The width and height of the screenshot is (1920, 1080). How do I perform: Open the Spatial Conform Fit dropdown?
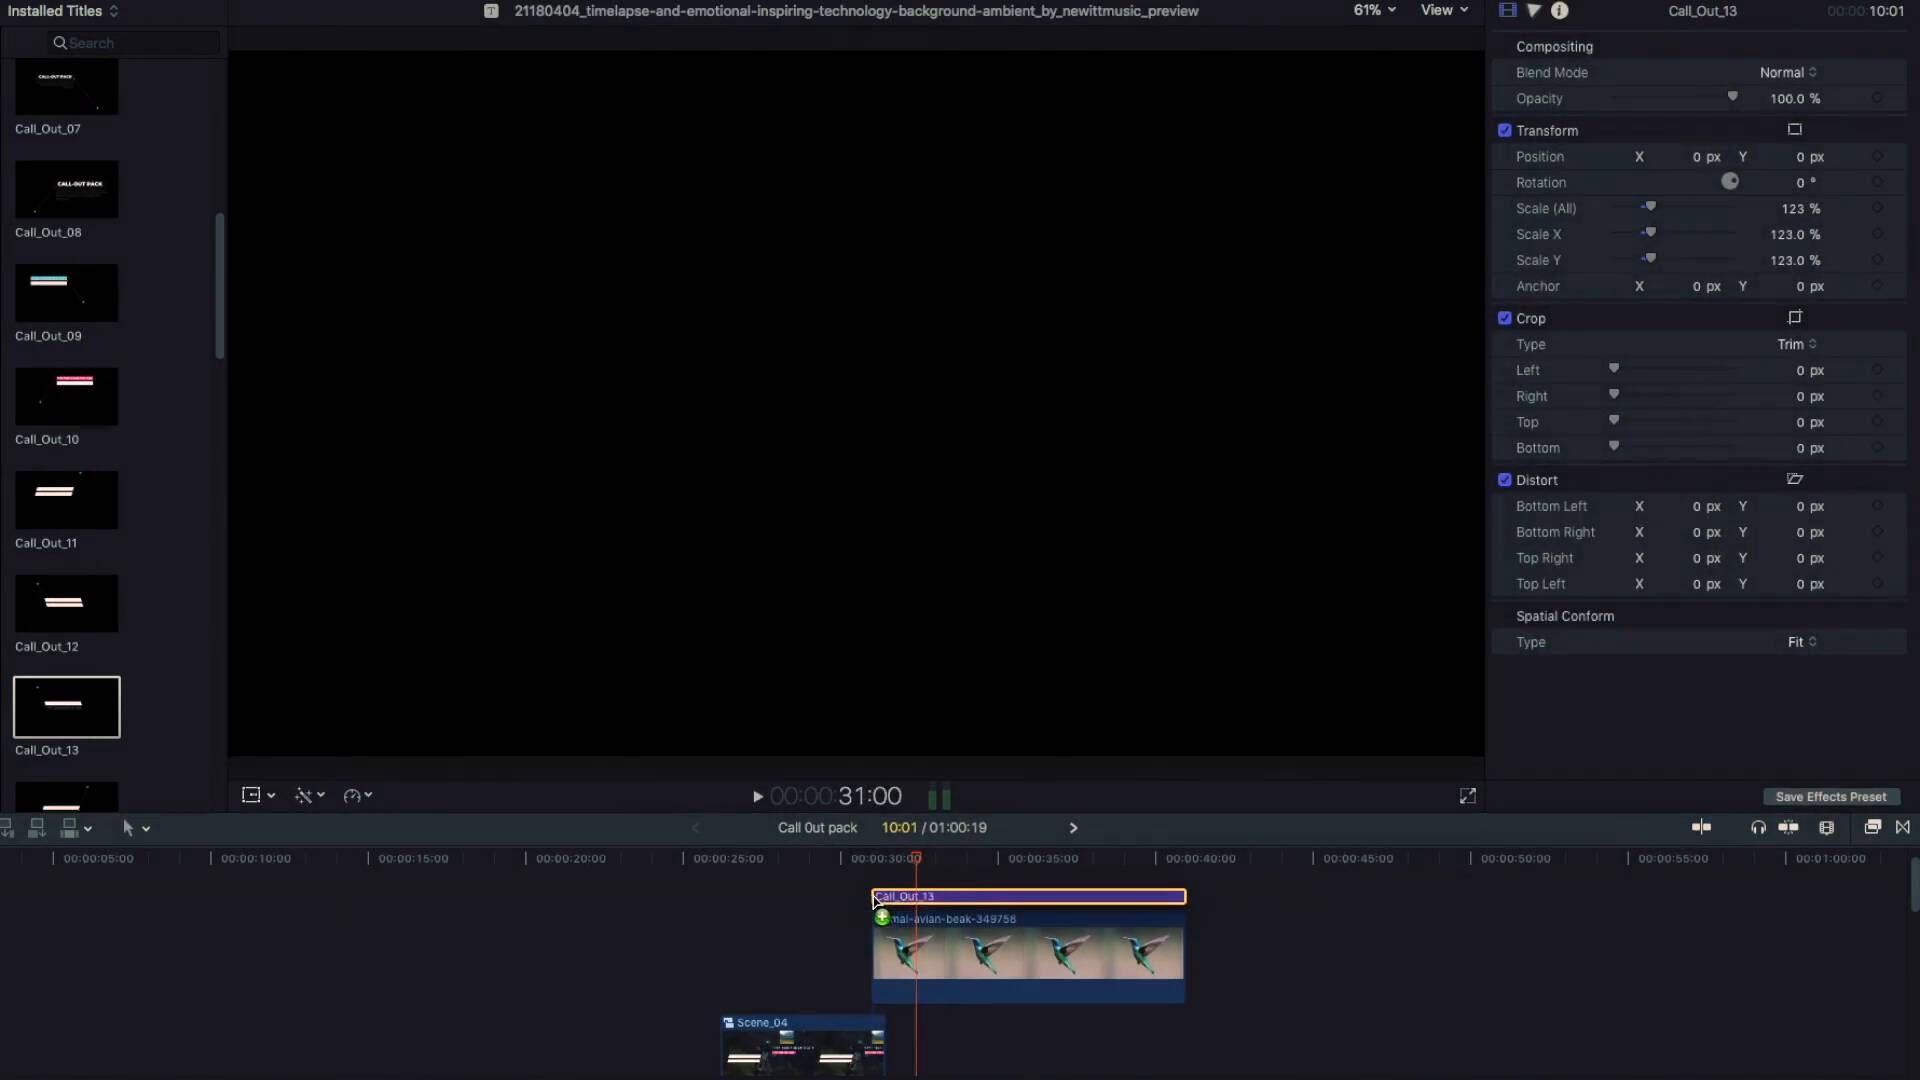(1802, 643)
